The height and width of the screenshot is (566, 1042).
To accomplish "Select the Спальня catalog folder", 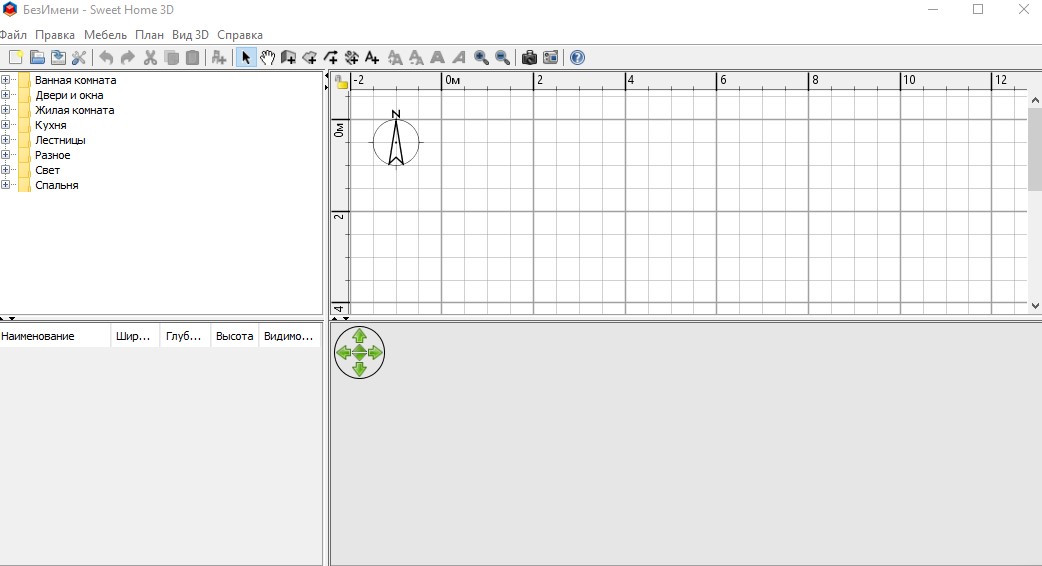I will tap(56, 185).
